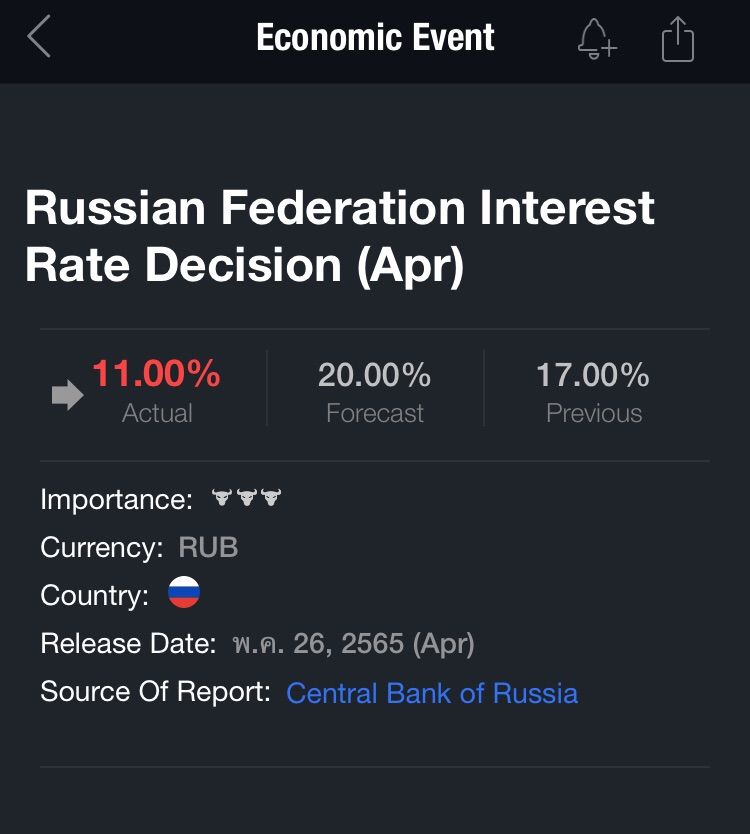The image size is (750, 834).
Task: Open the Central Bank of Russia link
Action: point(432,693)
